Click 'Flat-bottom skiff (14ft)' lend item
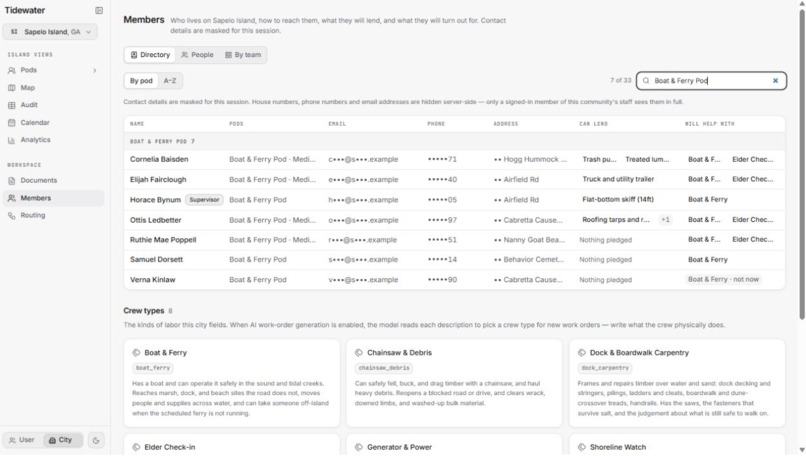This screenshot has height=456, width=806. tap(618, 199)
